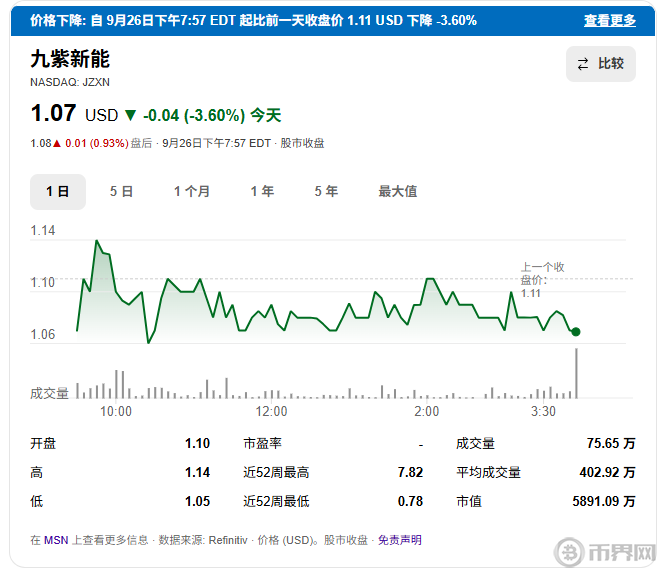Open the 免责声明 disclaimer link
The height and width of the screenshot is (580, 667).
coord(400,540)
